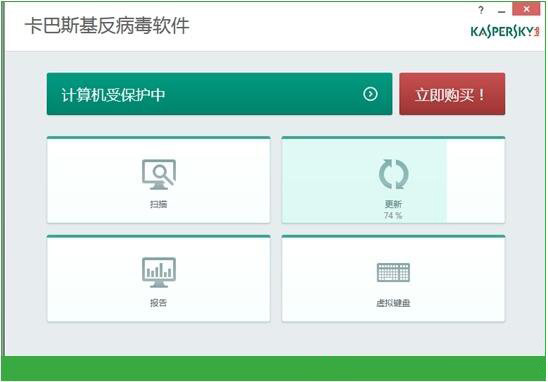Open the scan (扫描) monitor icon
This screenshot has height=382, width=548.
coord(159,174)
